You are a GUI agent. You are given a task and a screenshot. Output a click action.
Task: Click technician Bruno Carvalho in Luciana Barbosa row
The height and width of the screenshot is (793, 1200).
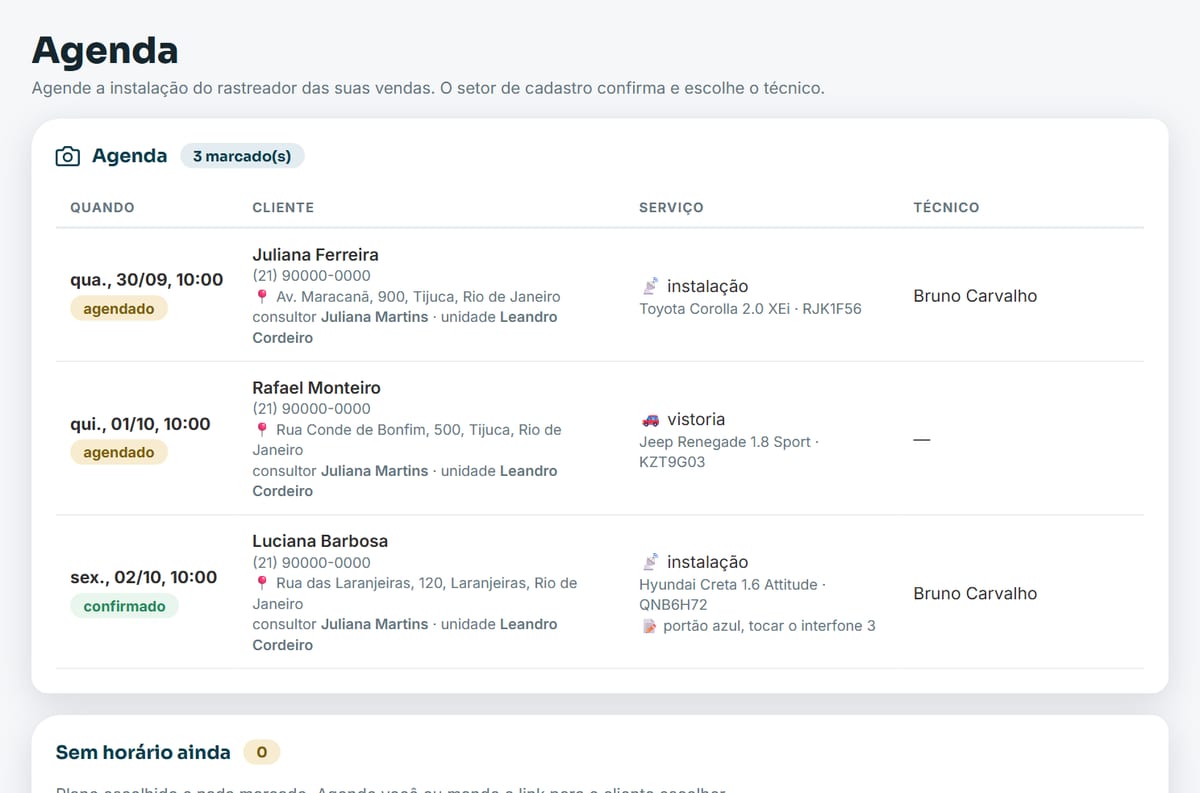(x=975, y=594)
